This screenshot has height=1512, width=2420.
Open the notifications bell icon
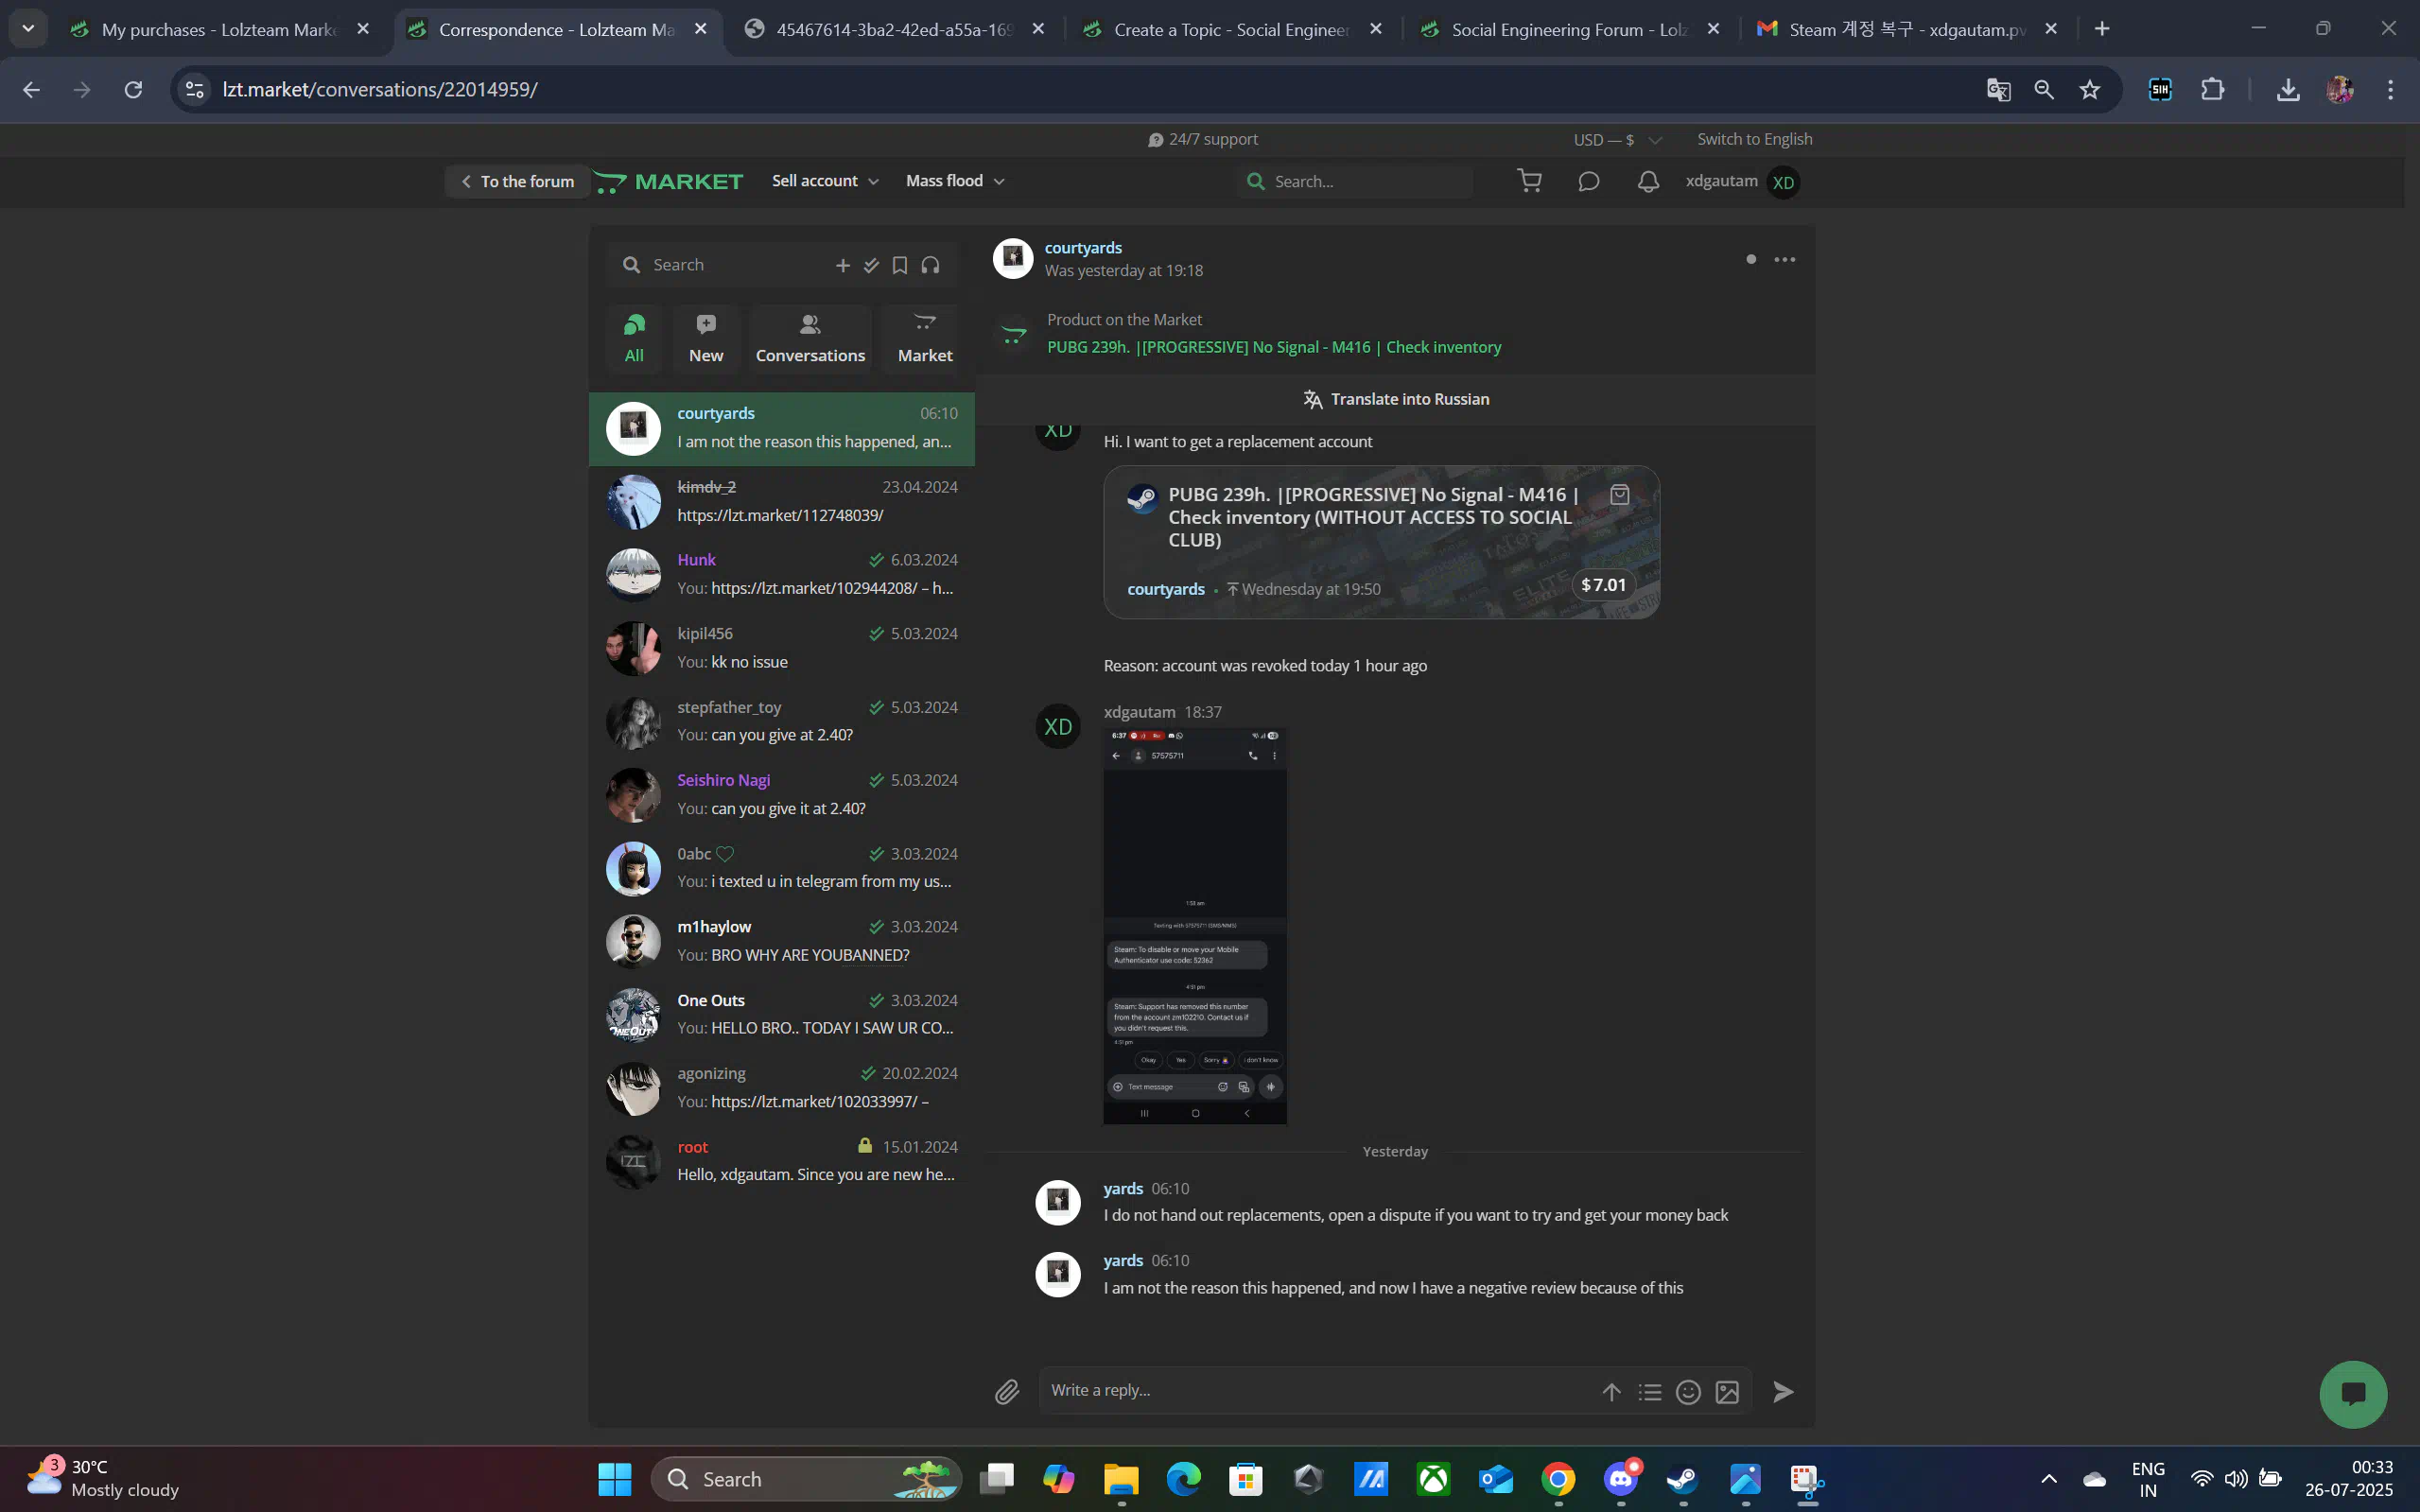(1648, 181)
